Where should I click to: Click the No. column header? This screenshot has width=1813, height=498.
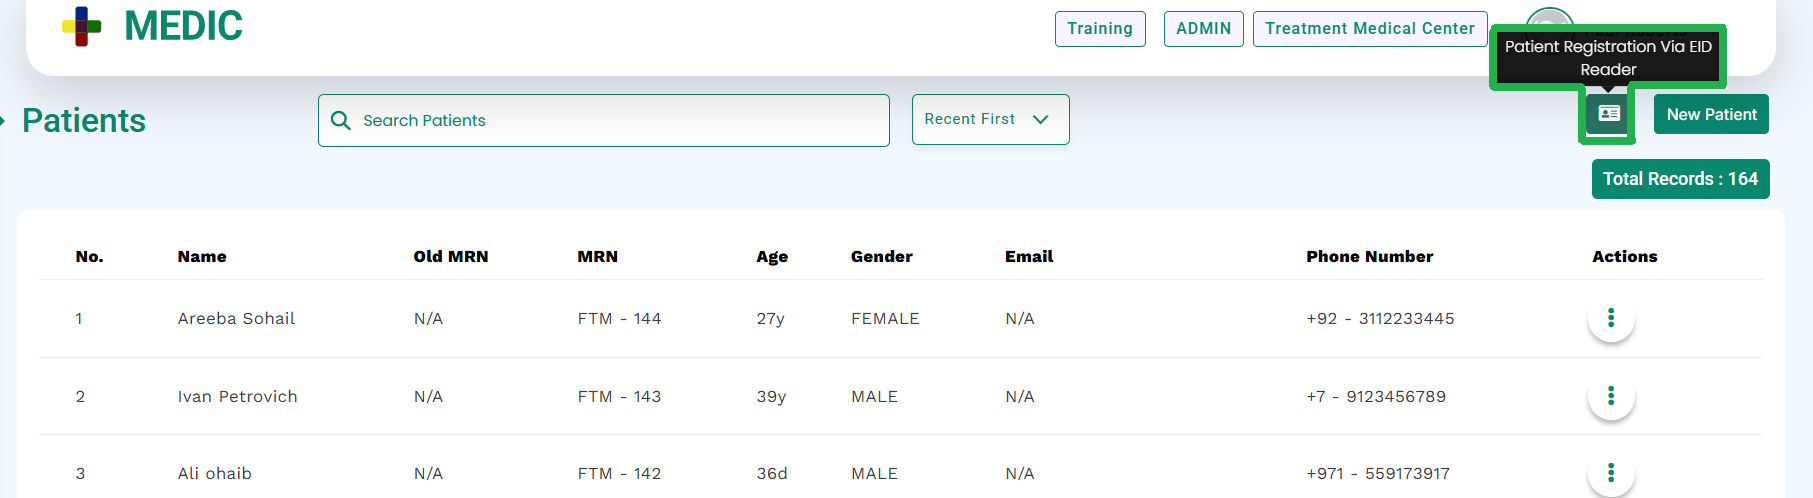89,257
